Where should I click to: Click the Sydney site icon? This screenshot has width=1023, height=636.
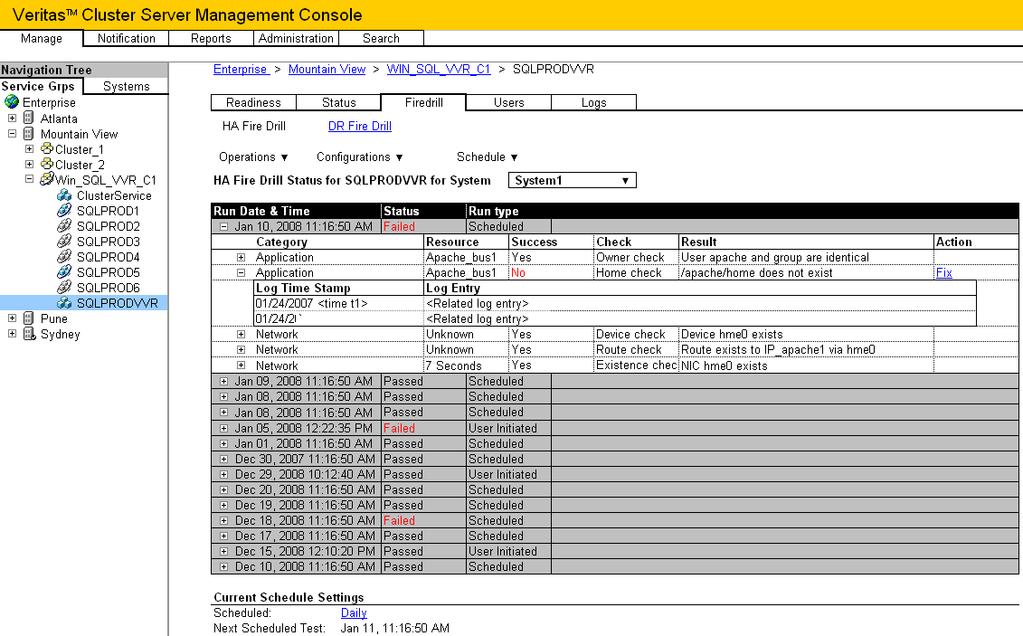(29, 333)
